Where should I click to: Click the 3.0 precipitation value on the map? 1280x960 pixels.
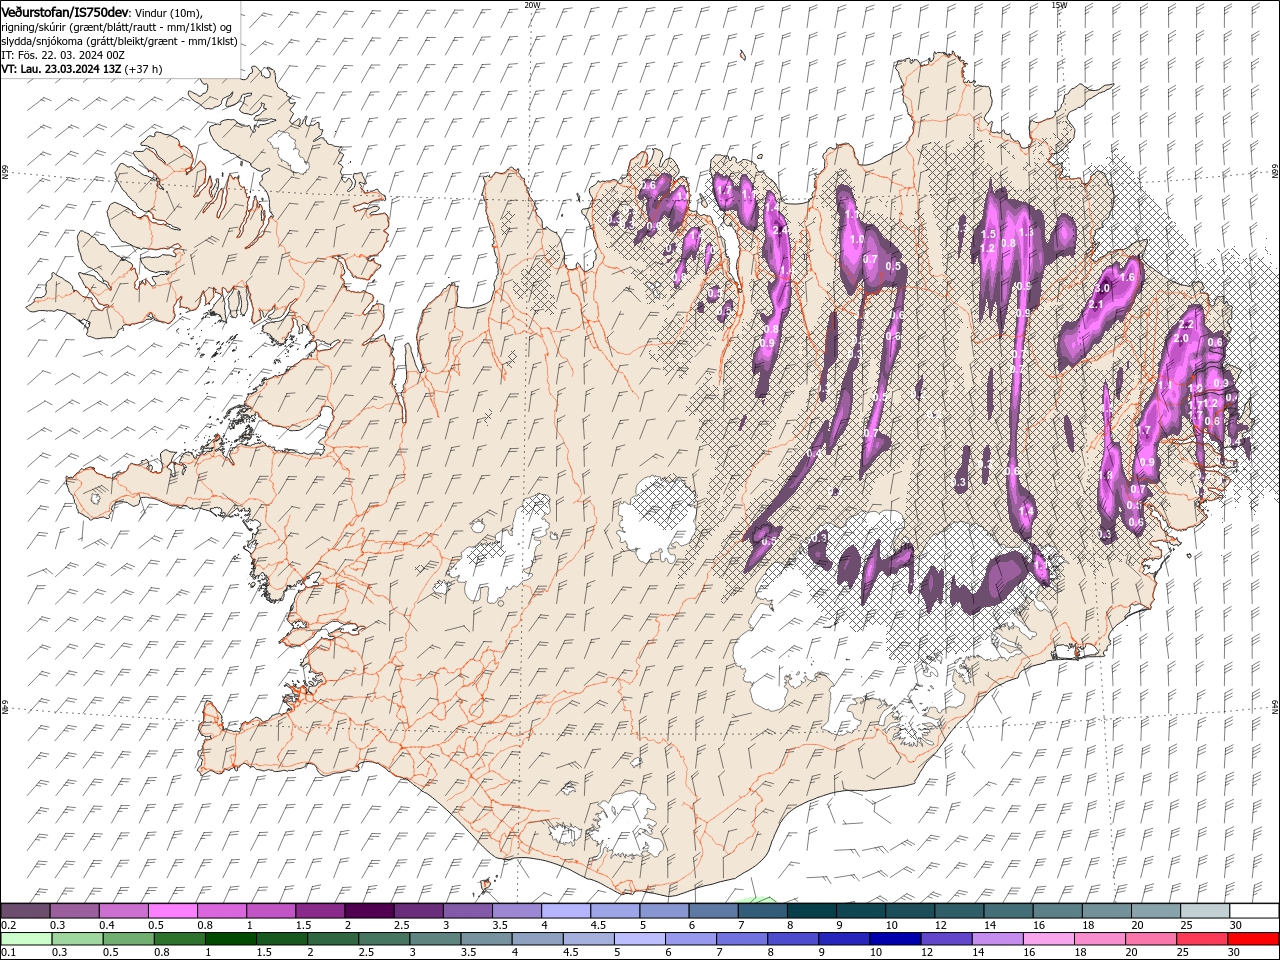1104,288
